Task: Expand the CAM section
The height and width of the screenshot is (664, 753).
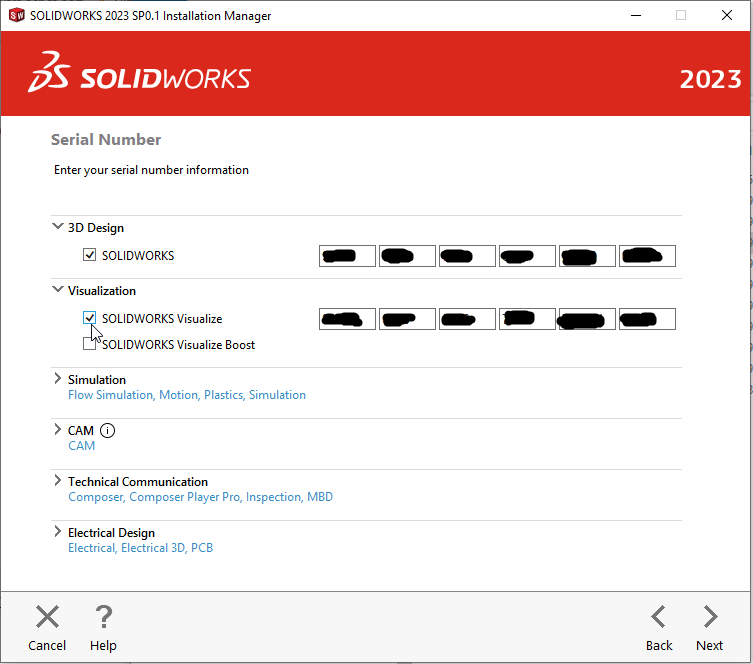Action: pos(57,430)
